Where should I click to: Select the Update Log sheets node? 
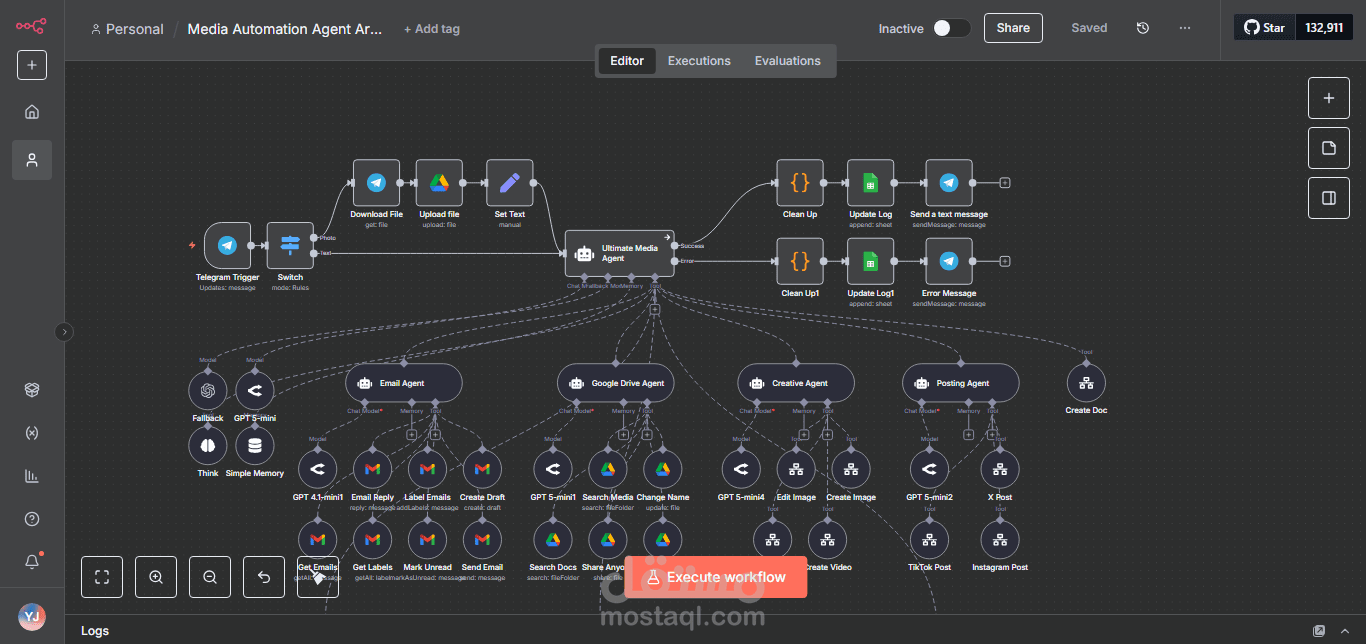871,183
